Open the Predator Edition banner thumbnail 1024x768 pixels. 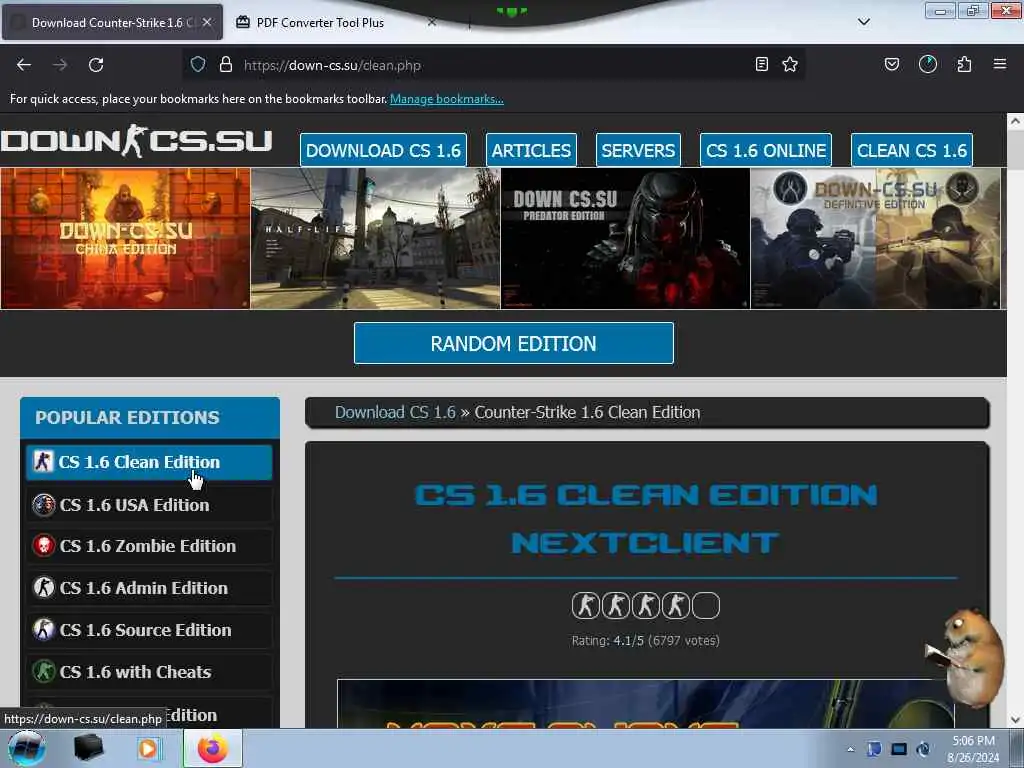(x=626, y=238)
